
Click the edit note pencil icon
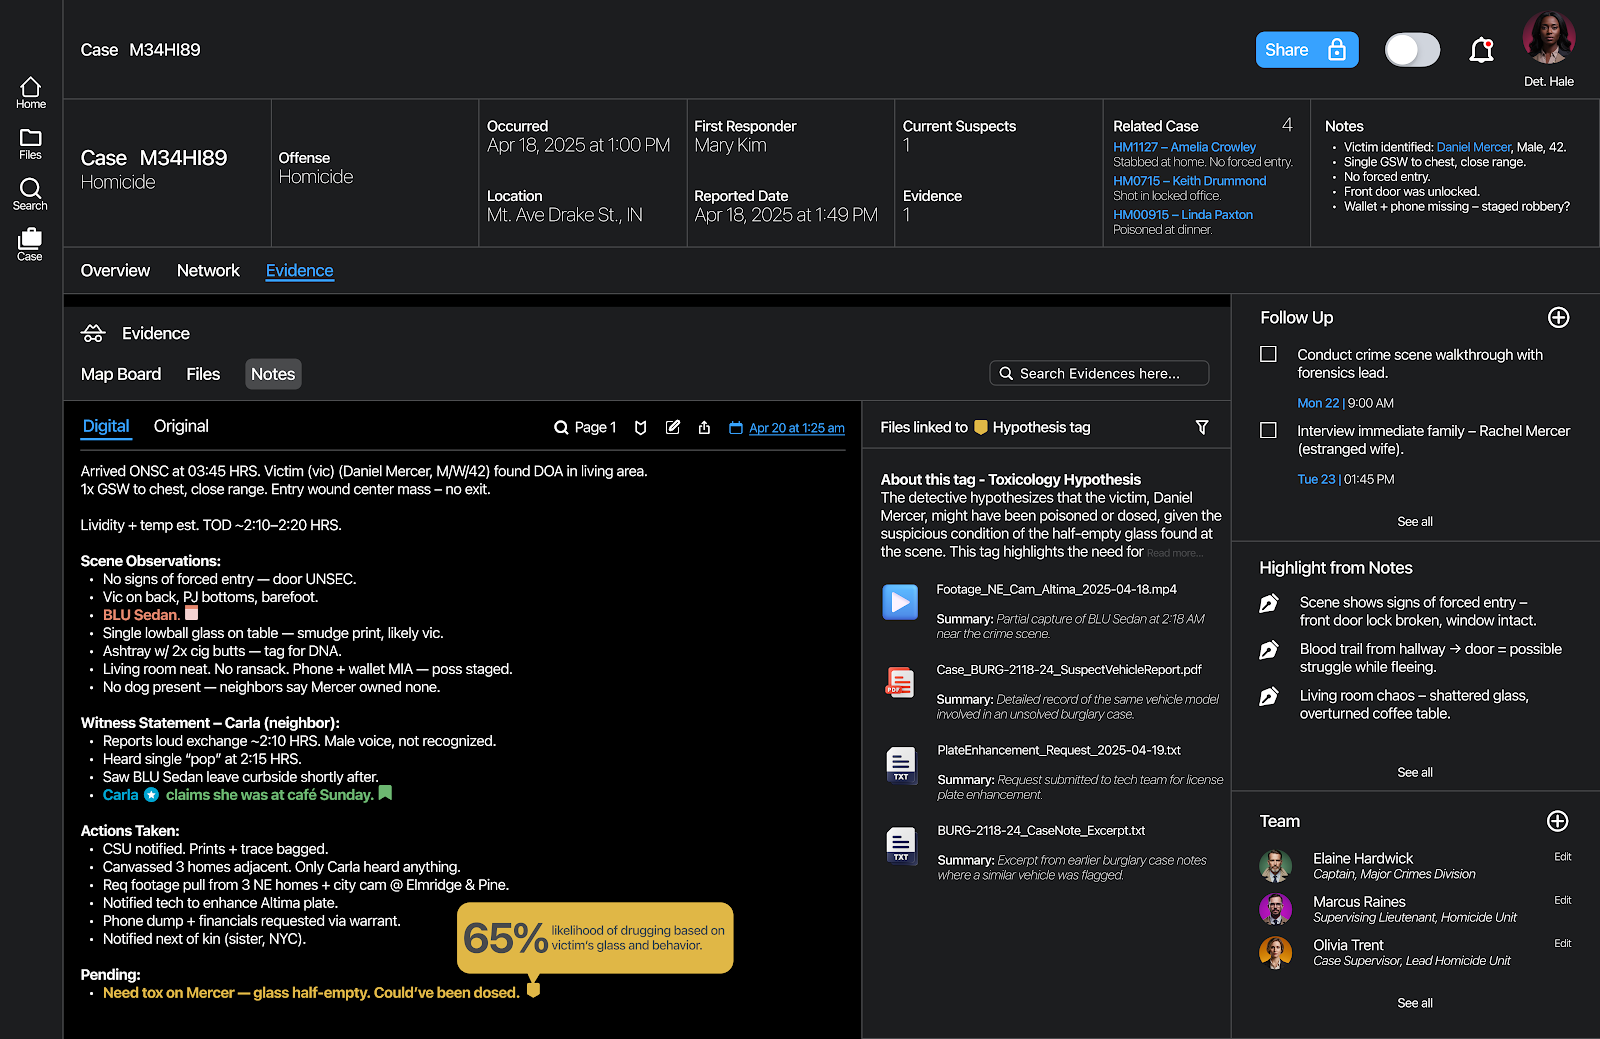tap(673, 427)
